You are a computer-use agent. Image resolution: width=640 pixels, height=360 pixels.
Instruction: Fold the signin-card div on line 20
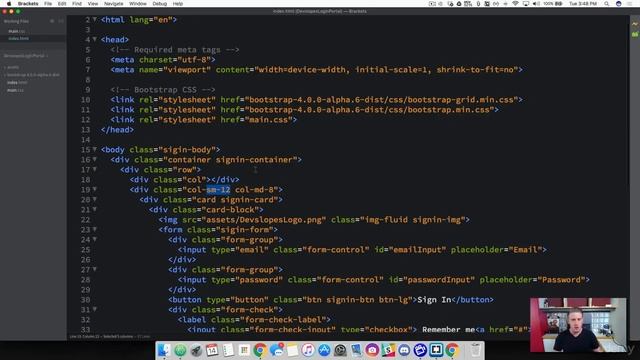tap(95, 200)
